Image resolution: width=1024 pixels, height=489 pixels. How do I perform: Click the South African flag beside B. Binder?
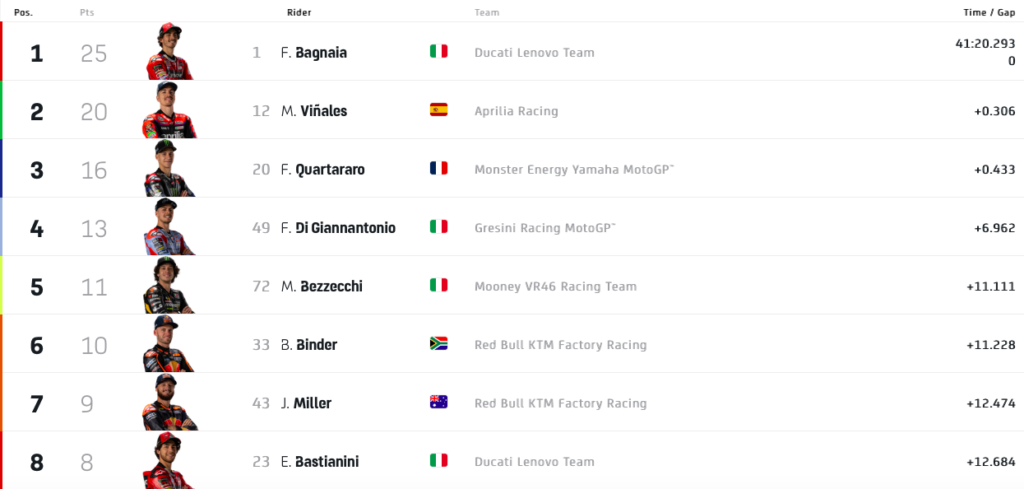click(438, 344)
